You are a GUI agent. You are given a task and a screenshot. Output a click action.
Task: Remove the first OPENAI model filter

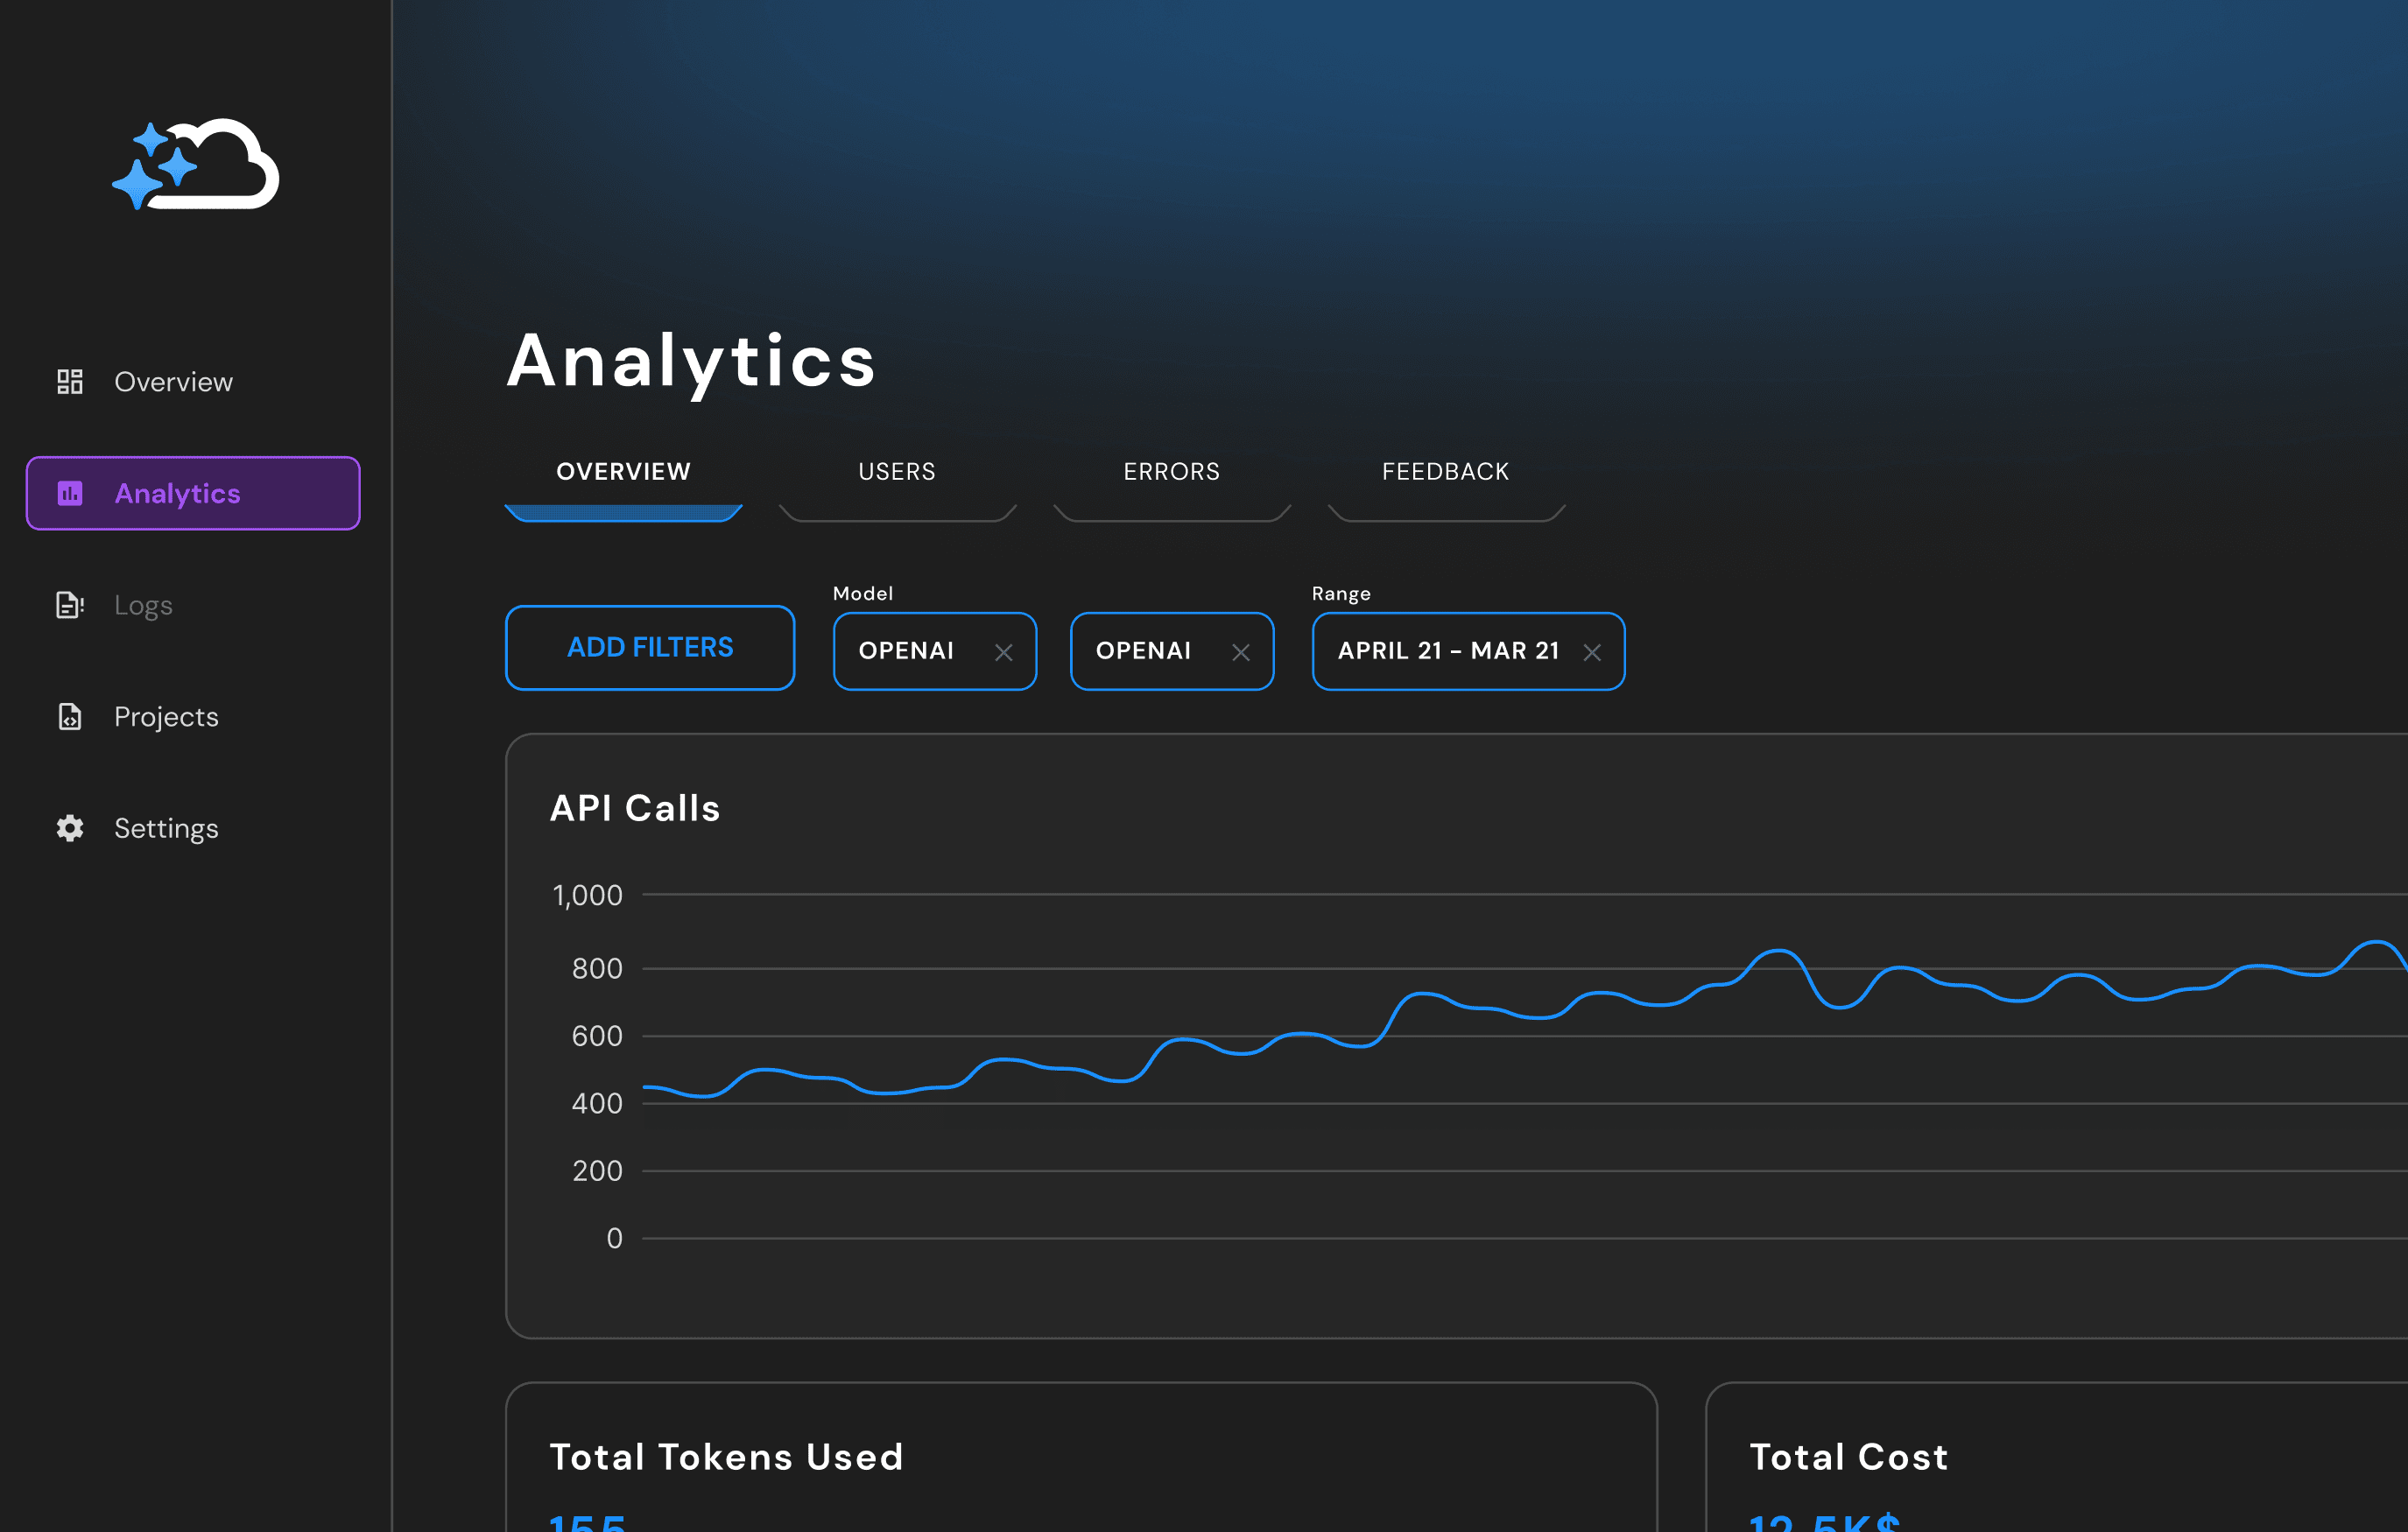[x=1004, y=653]
